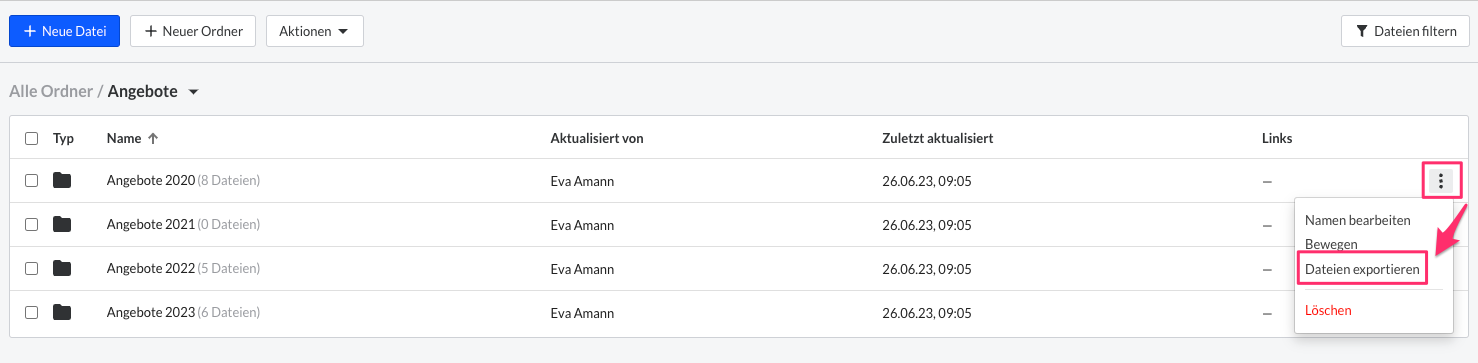Expand the Aktionen dropdown
1478x363 pixels.
[x=314, y=31]
